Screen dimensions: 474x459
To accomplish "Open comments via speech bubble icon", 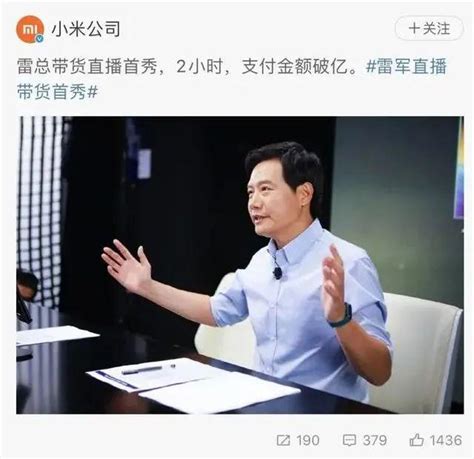I will 349,440.
